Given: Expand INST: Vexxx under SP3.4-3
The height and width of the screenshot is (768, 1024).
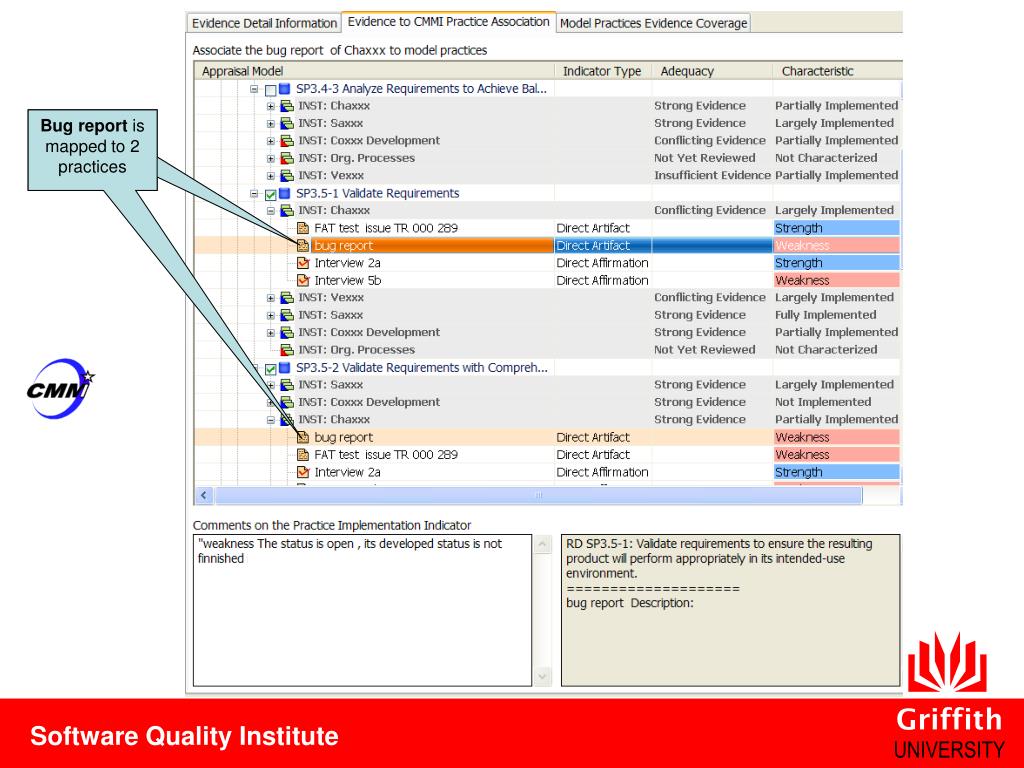Looking at the screenshot, I should pyautogui.click(x=270, y=176).
